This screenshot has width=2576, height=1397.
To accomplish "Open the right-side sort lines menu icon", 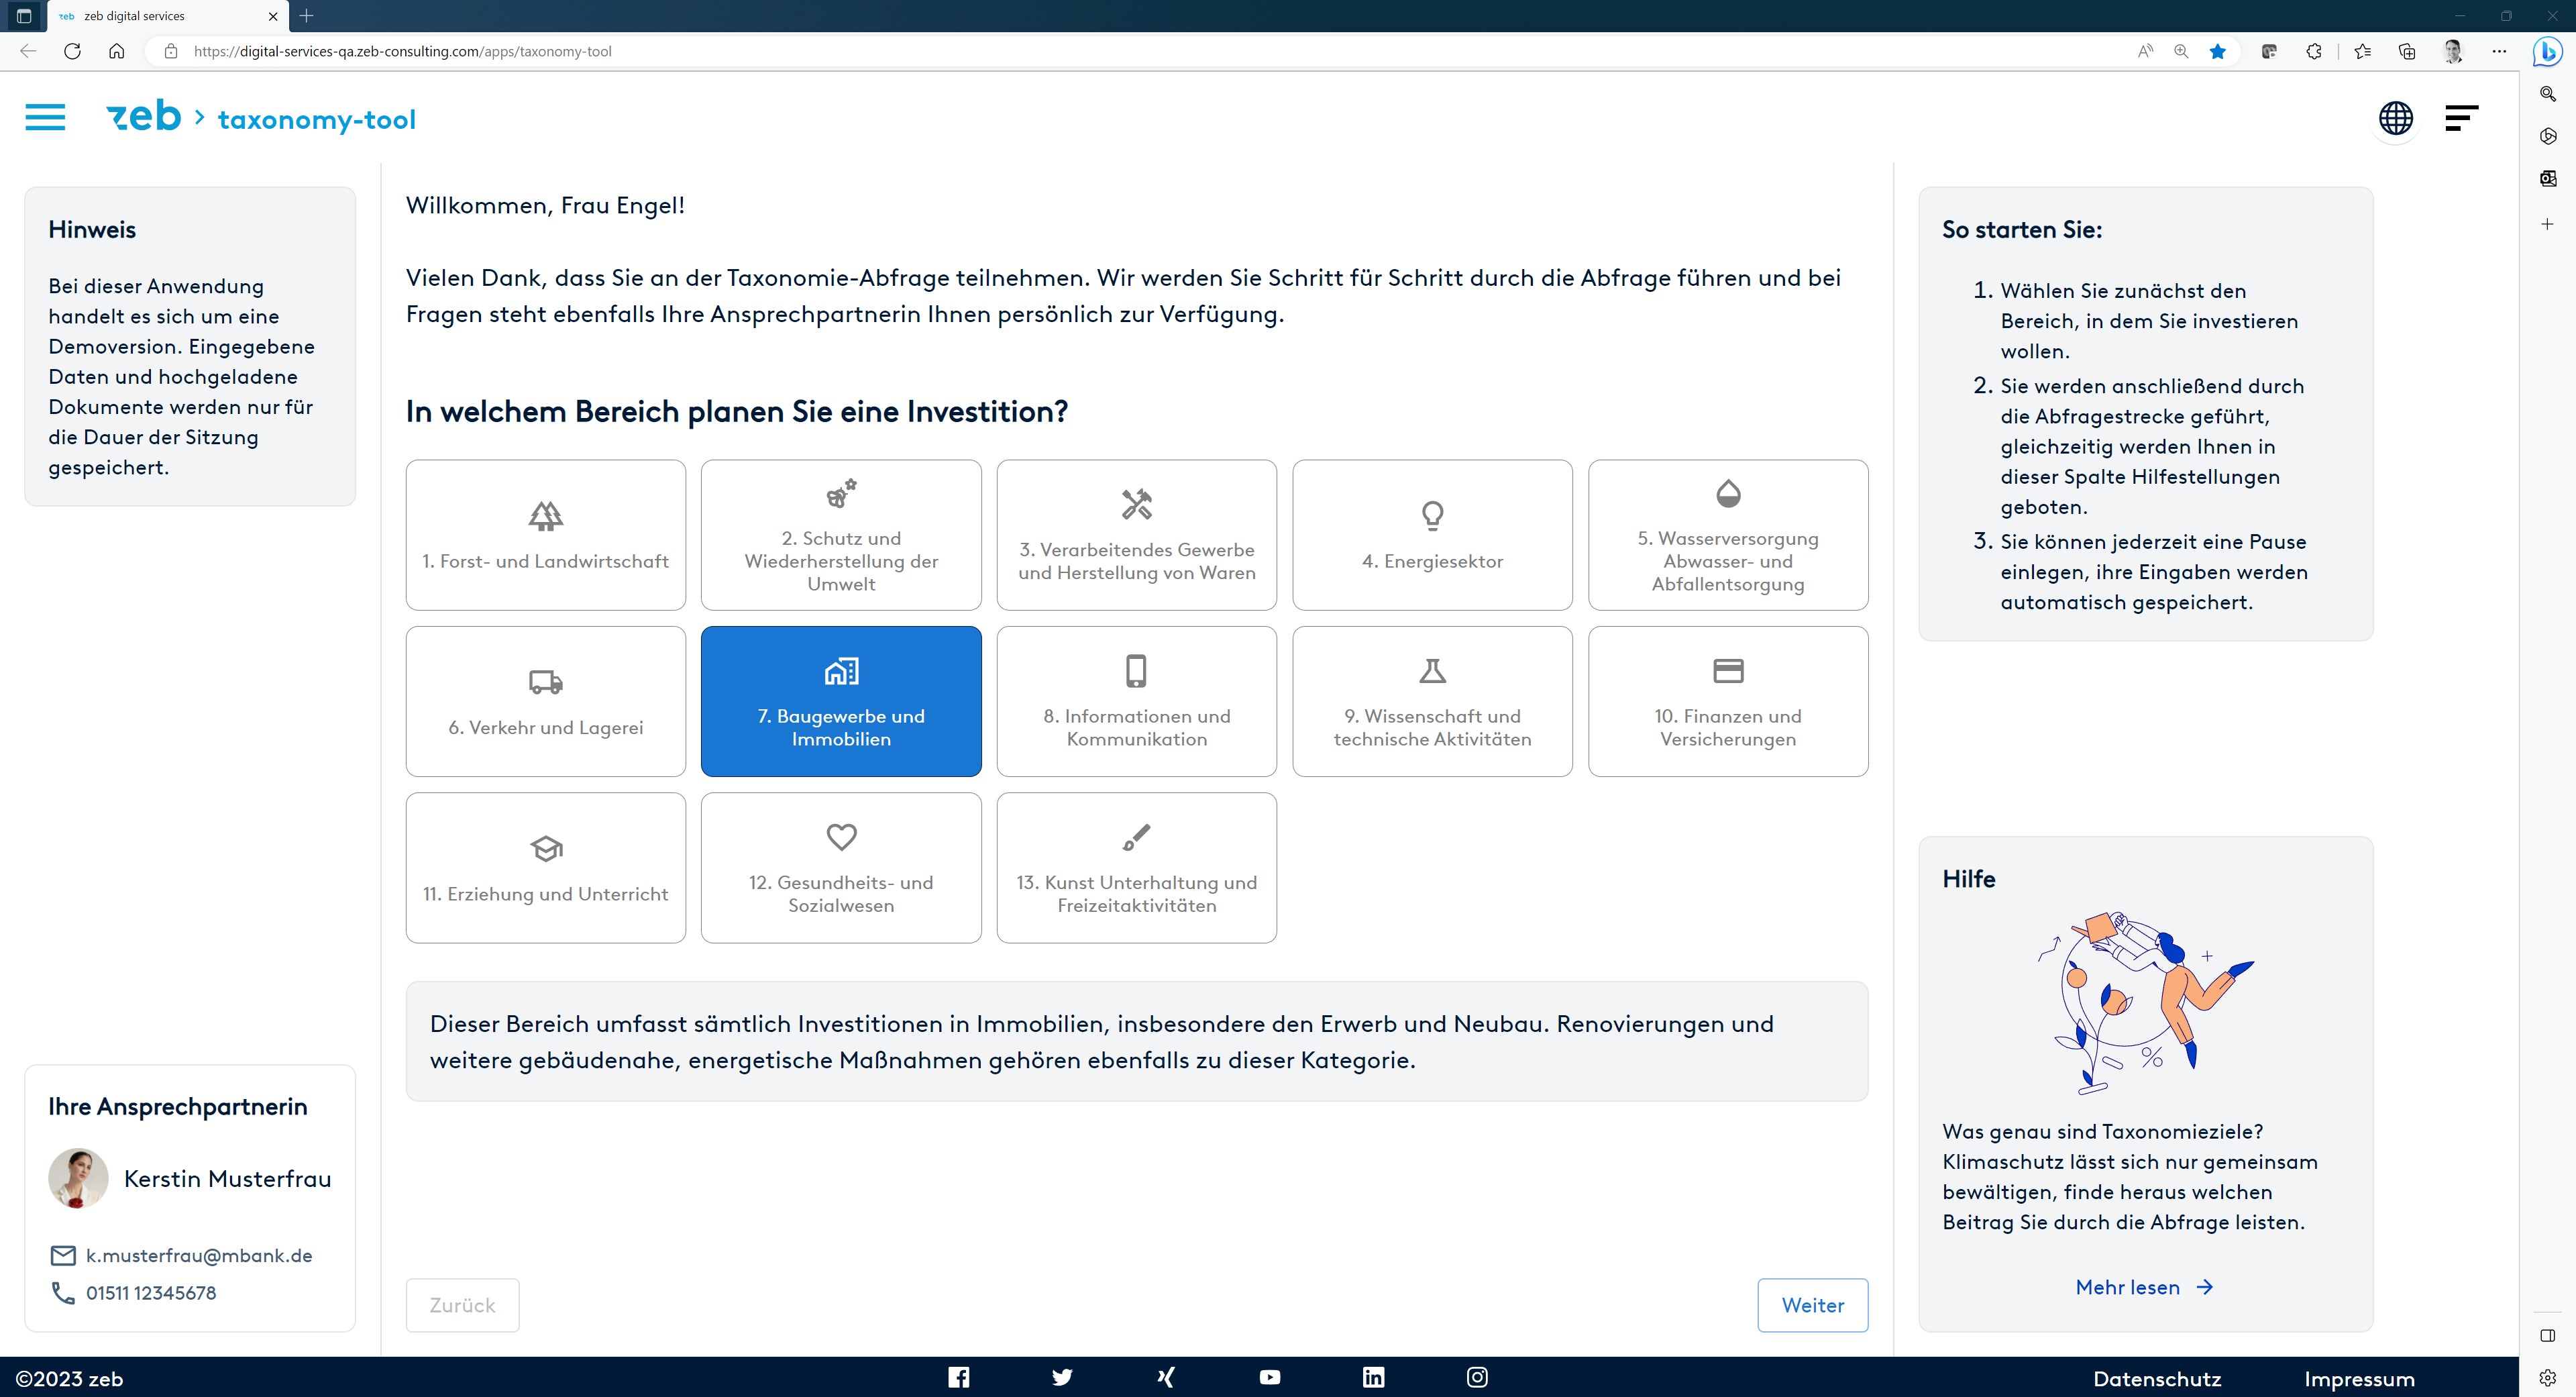I will tap(2461, 118).
